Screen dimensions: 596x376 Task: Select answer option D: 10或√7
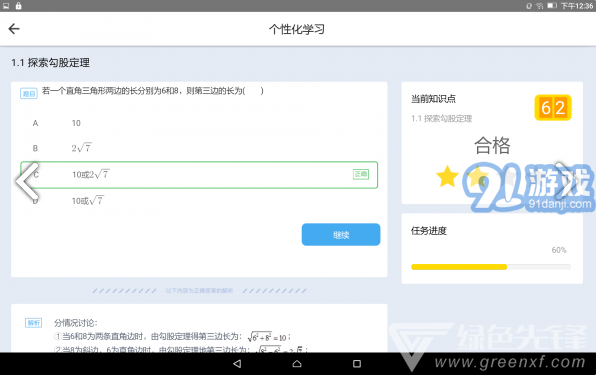pos(199,200)
